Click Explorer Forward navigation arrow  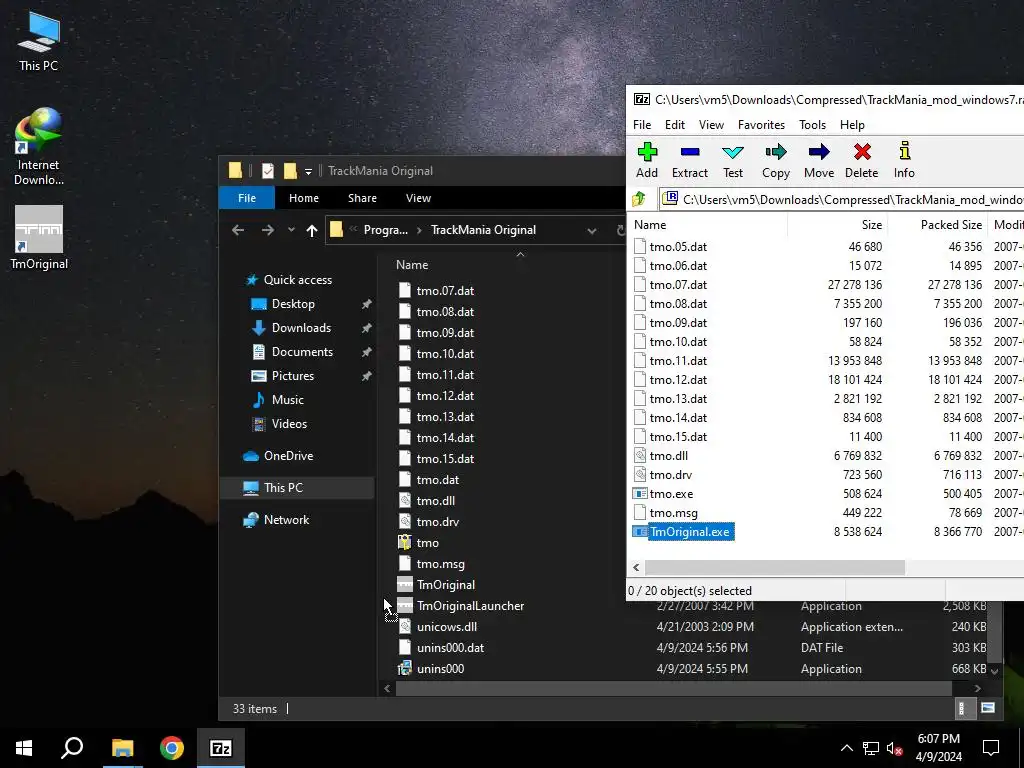pos(268,230)
